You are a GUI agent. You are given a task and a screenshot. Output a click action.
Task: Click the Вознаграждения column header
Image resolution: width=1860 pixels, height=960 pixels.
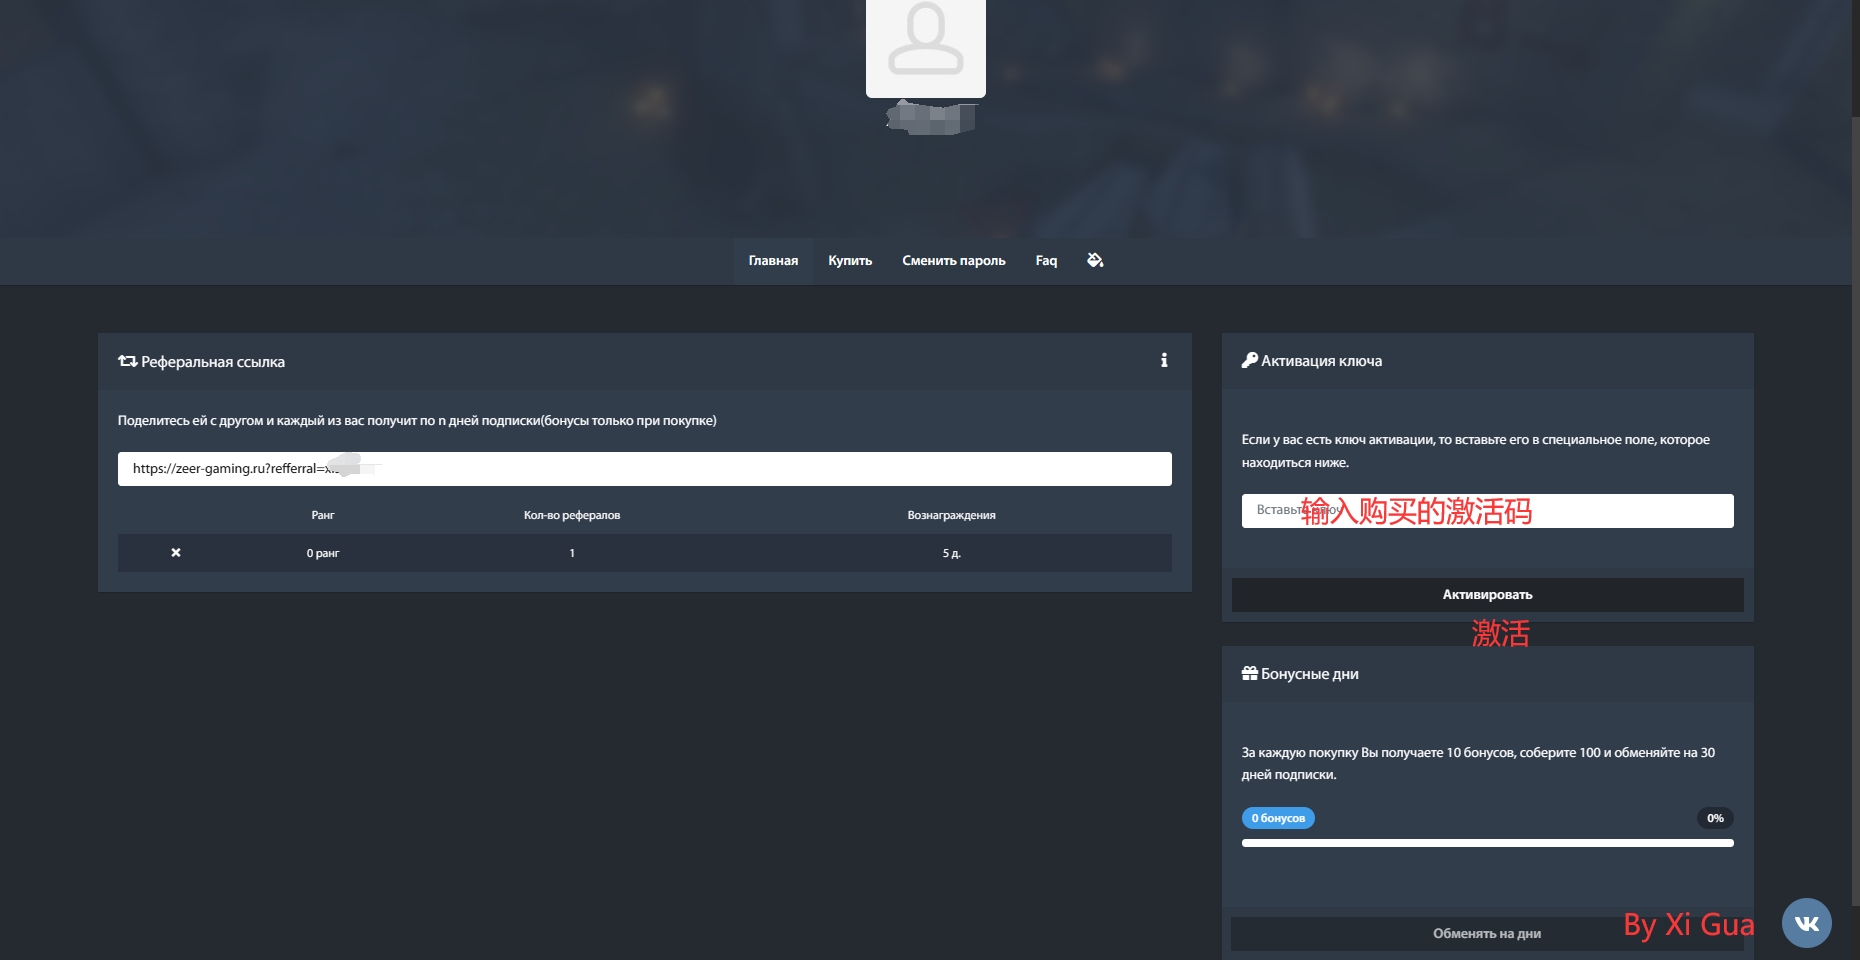[x=951, y=516]
